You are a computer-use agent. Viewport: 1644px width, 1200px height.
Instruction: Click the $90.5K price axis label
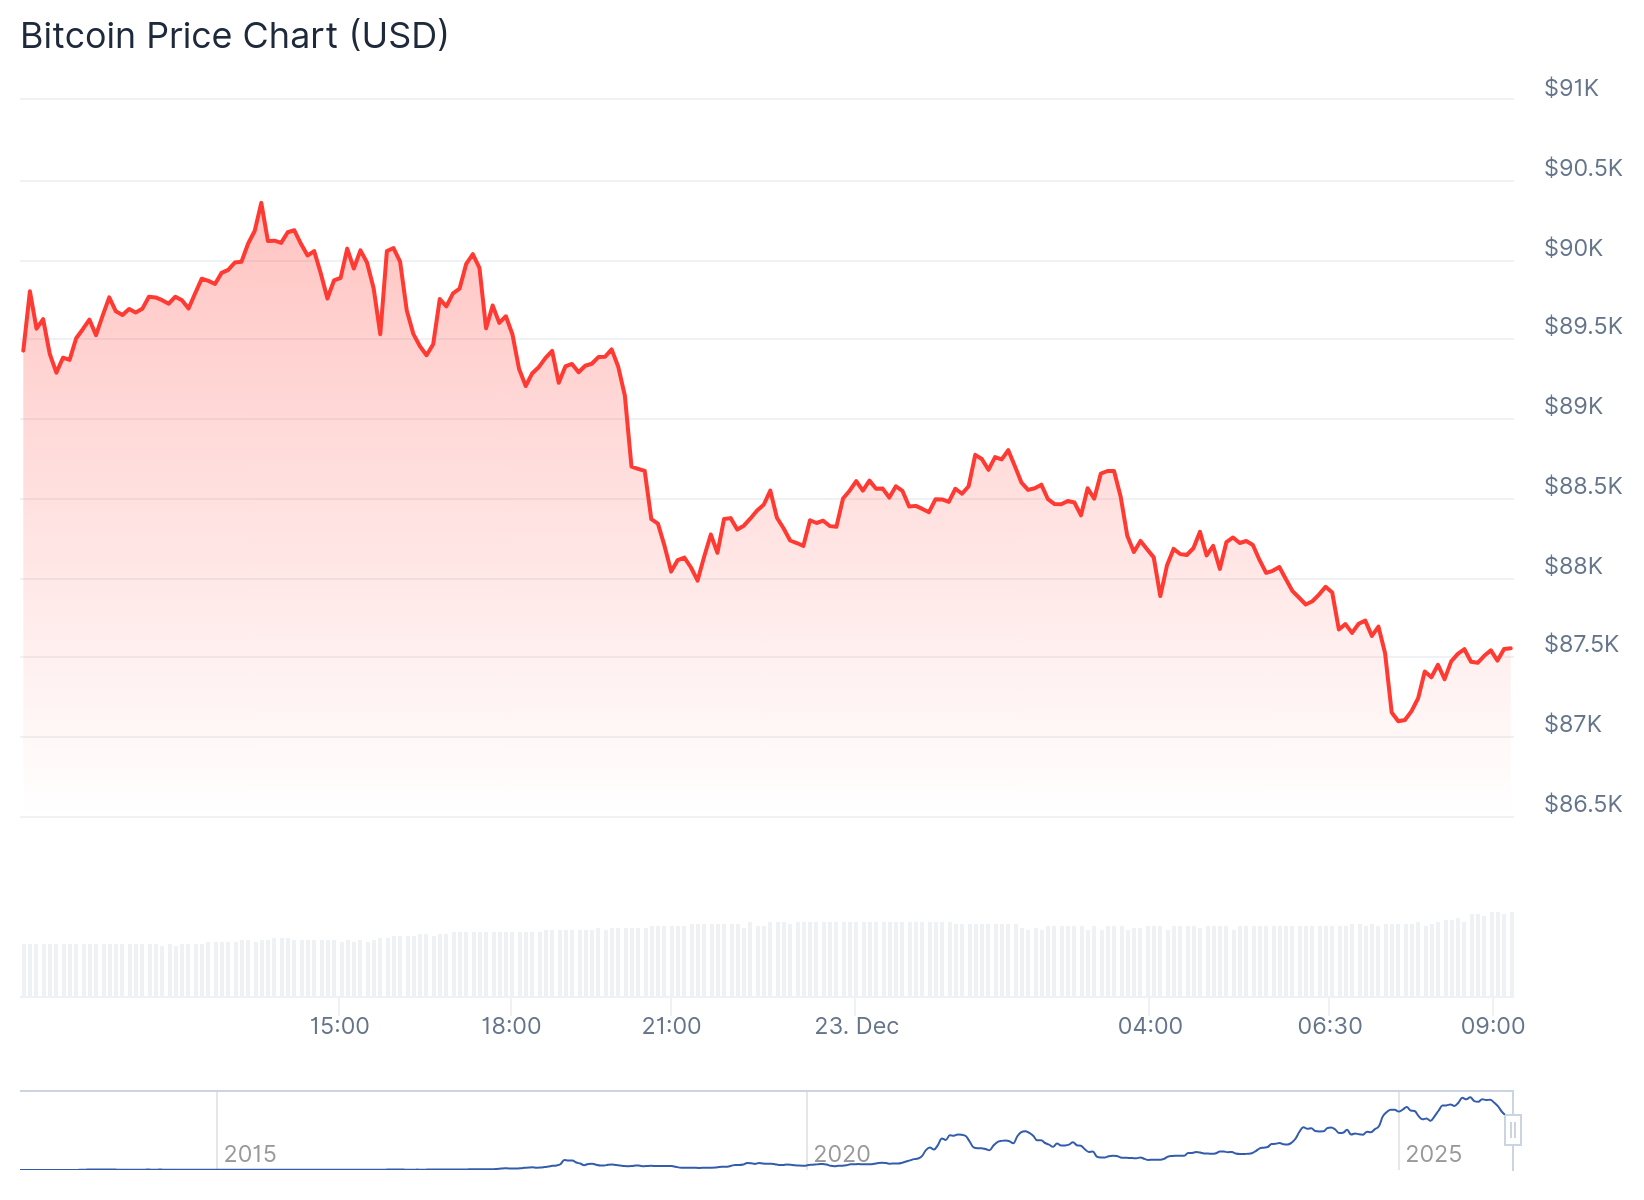[1583, 168]
